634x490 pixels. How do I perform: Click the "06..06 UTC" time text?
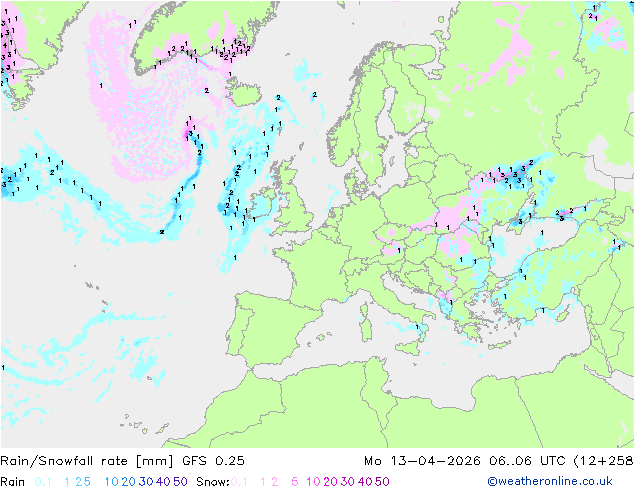(526, 461)
